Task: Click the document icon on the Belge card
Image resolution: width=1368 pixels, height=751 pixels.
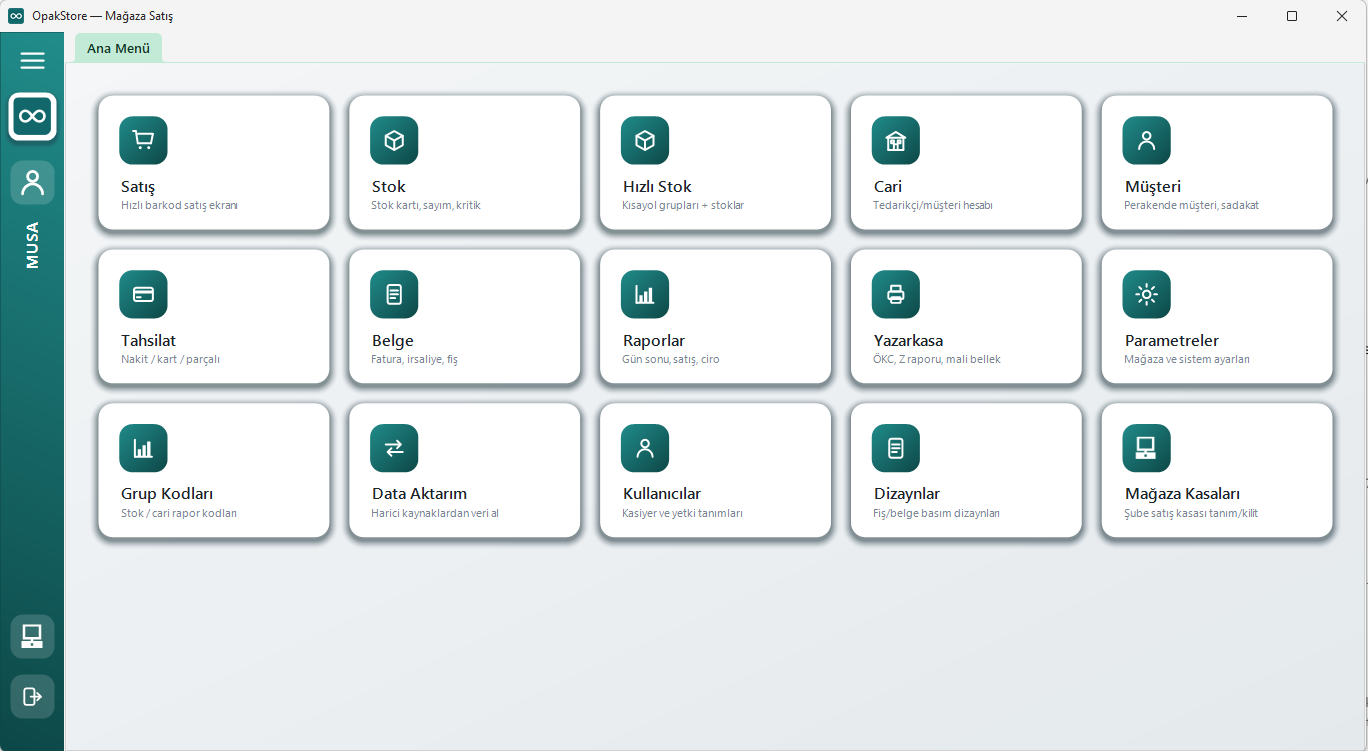Action: coord(394,295)
